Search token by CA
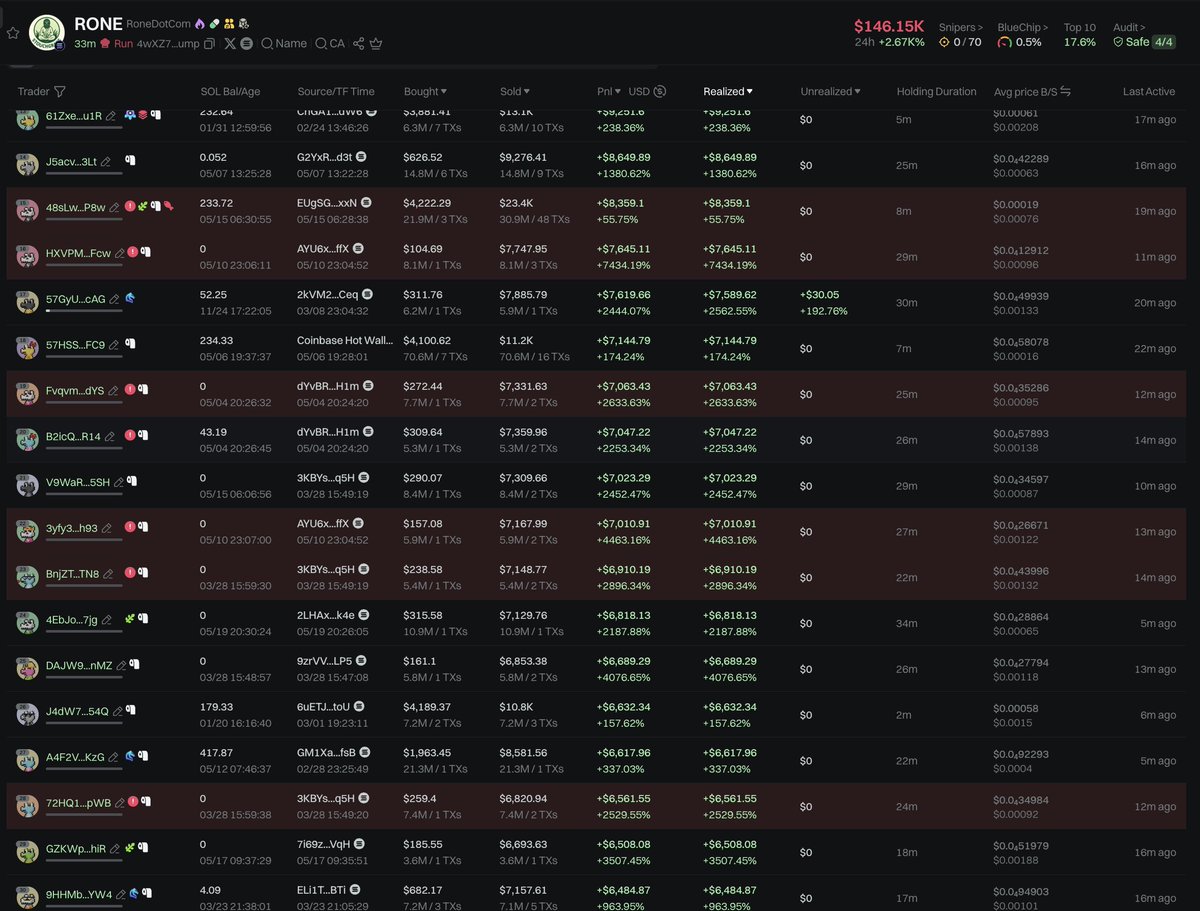Viewport: 1200px width, 911px height. pyautogui.click(x=329, y=44)
